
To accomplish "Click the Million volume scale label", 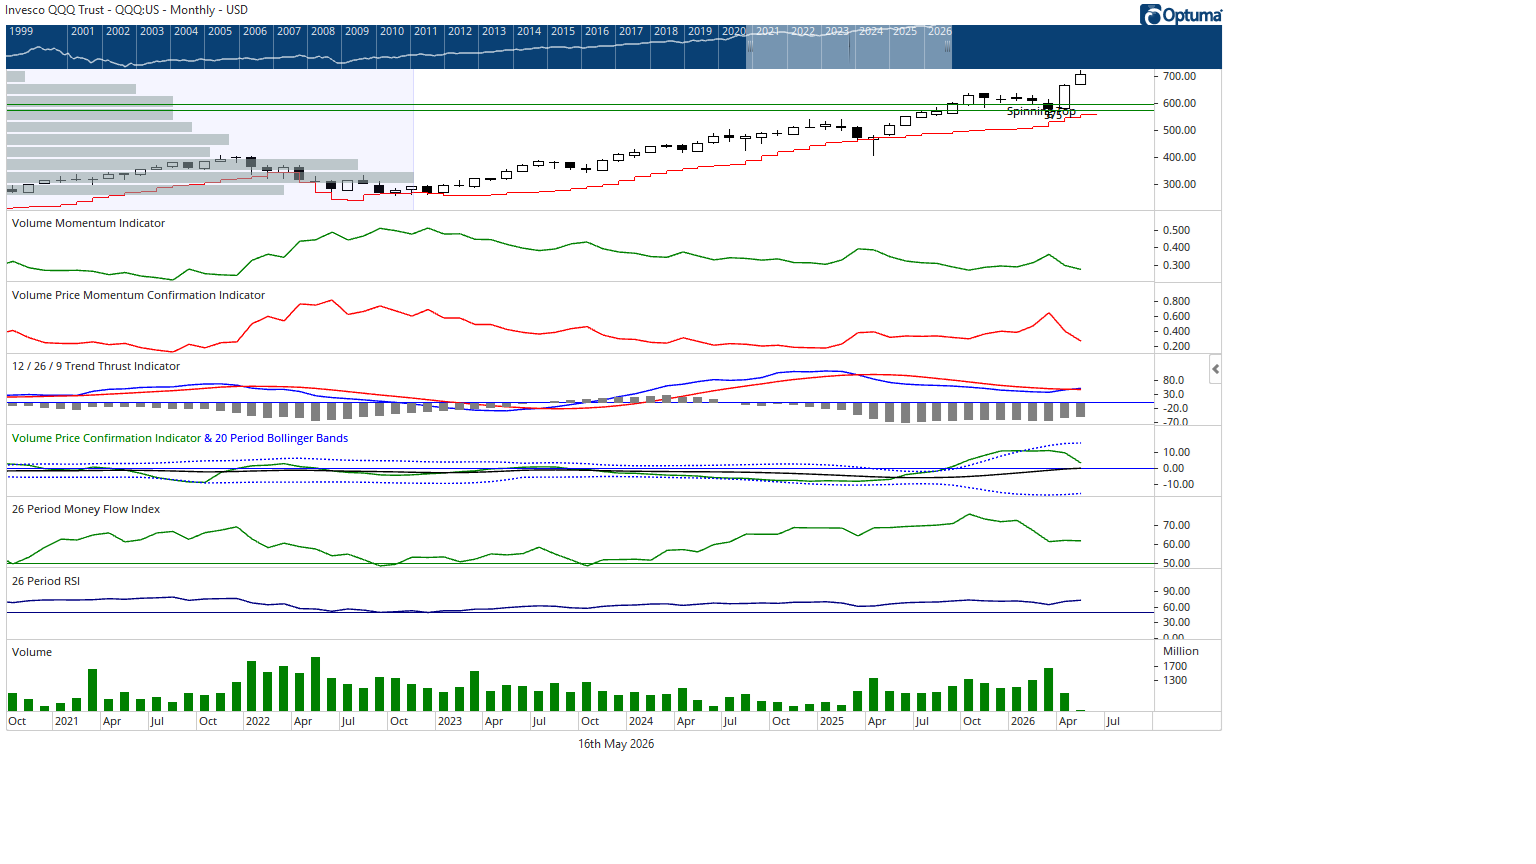I will 1181,651.
